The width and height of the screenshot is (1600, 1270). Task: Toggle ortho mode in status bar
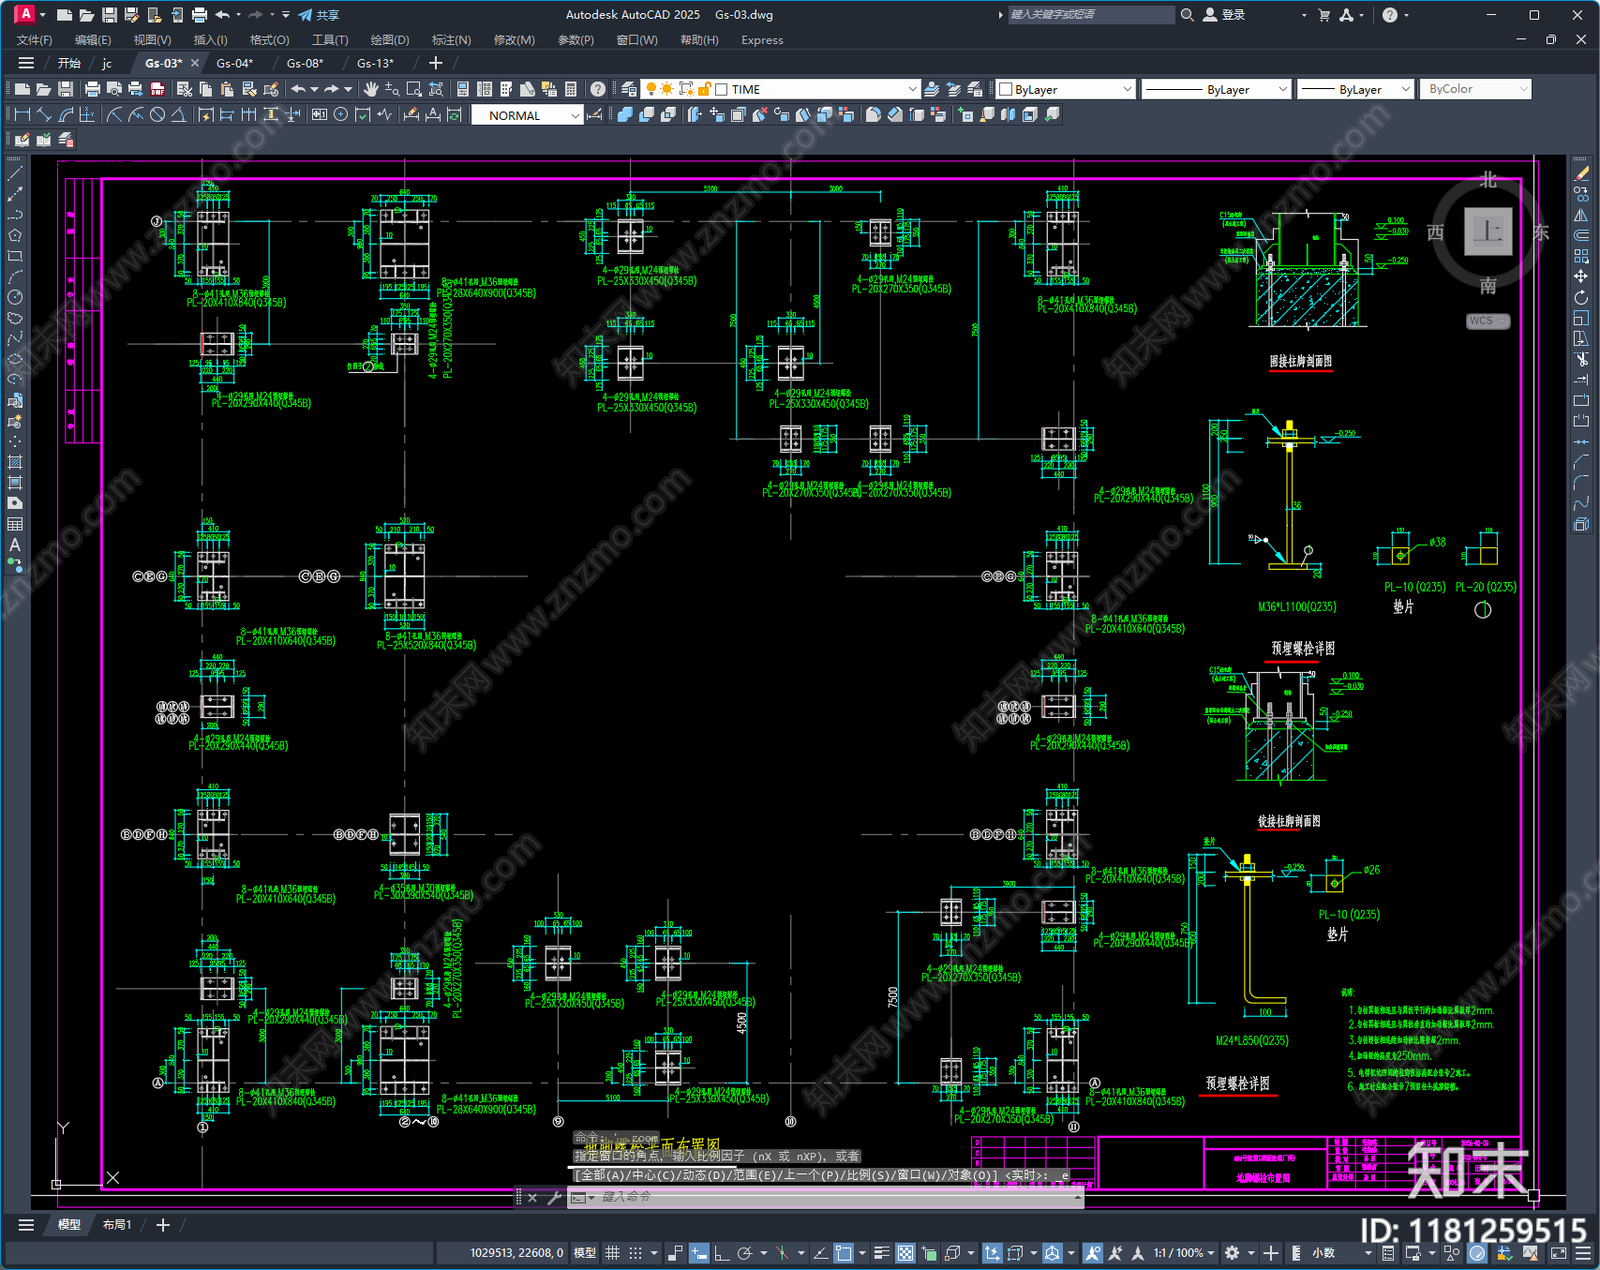click(x=721, y=1253)
